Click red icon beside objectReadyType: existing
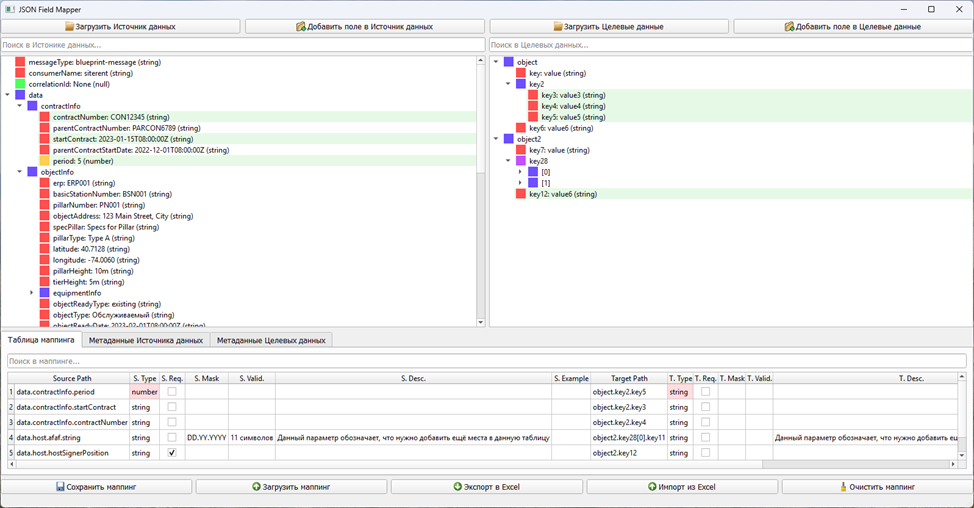This screenshot has width=974, height=508. [x=44, y=304]
